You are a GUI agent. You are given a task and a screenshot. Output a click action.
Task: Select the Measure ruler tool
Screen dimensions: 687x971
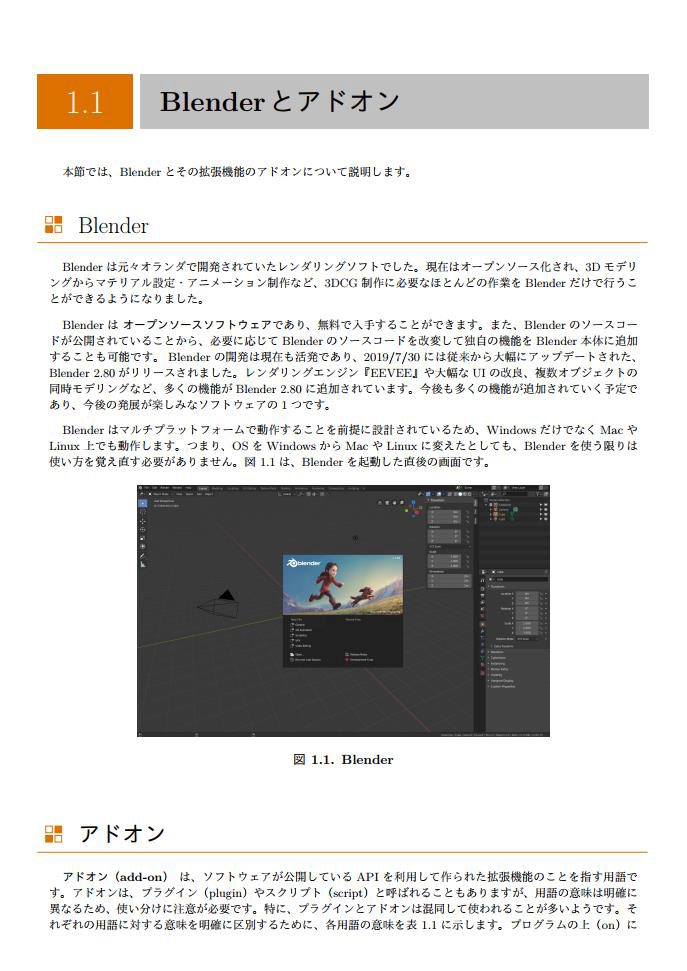(x=142, y=564)
